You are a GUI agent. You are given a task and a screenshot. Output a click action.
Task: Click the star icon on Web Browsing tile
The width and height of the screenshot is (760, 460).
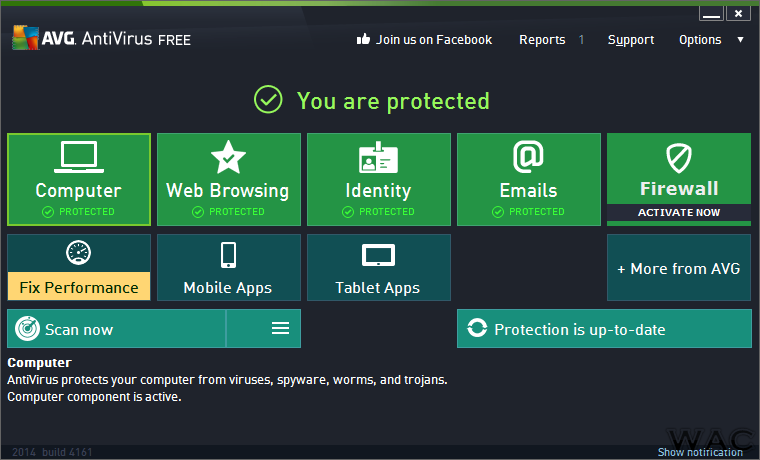(x=228, y=157)
